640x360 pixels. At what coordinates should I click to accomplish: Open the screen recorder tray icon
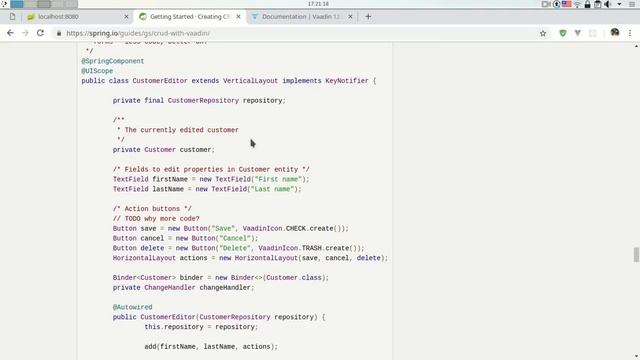546,4
